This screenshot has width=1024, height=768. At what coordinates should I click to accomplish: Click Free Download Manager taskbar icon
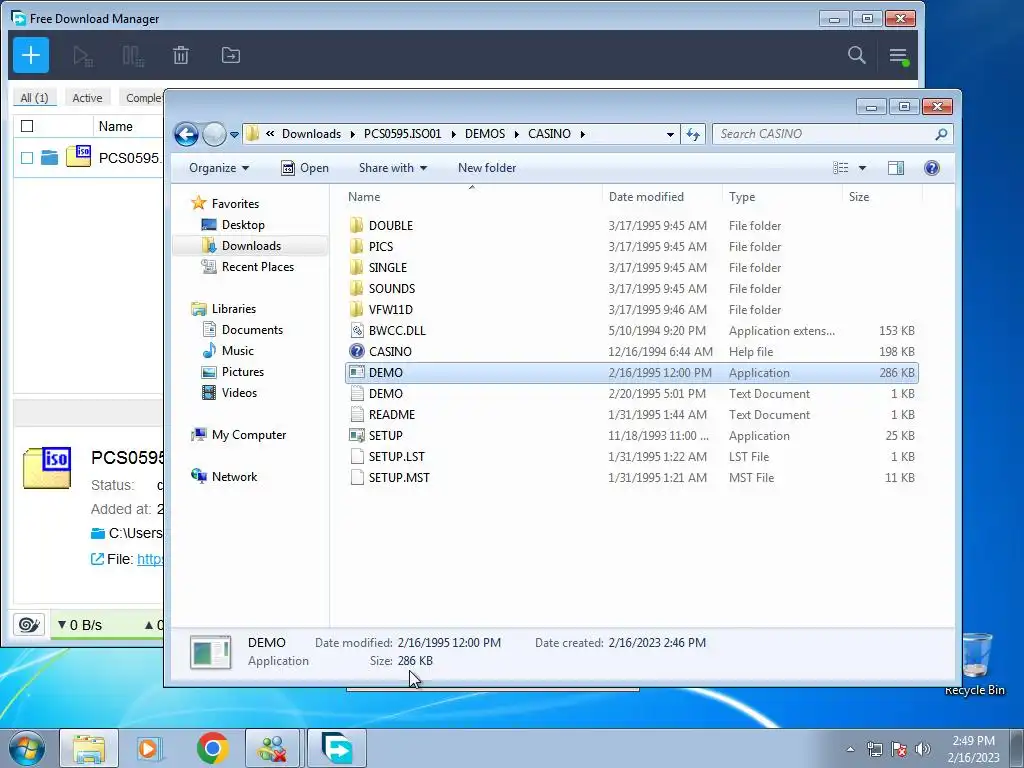pos(337,748)
